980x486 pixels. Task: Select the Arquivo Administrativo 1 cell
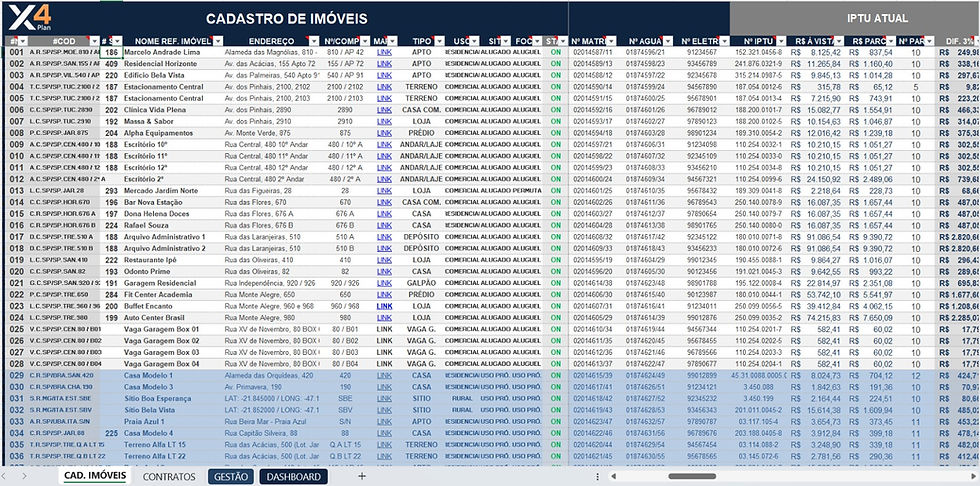172,237
